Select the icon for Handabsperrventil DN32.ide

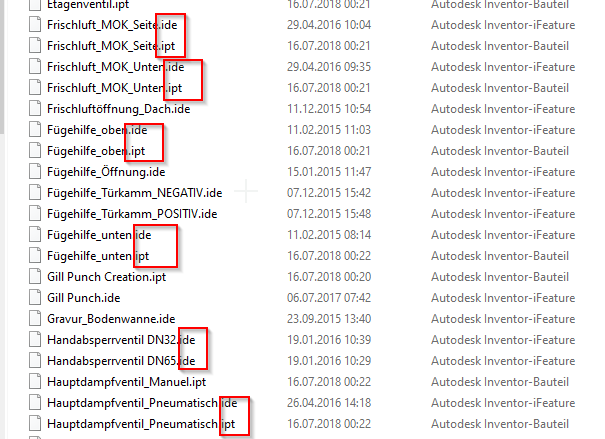coord(35,340)
